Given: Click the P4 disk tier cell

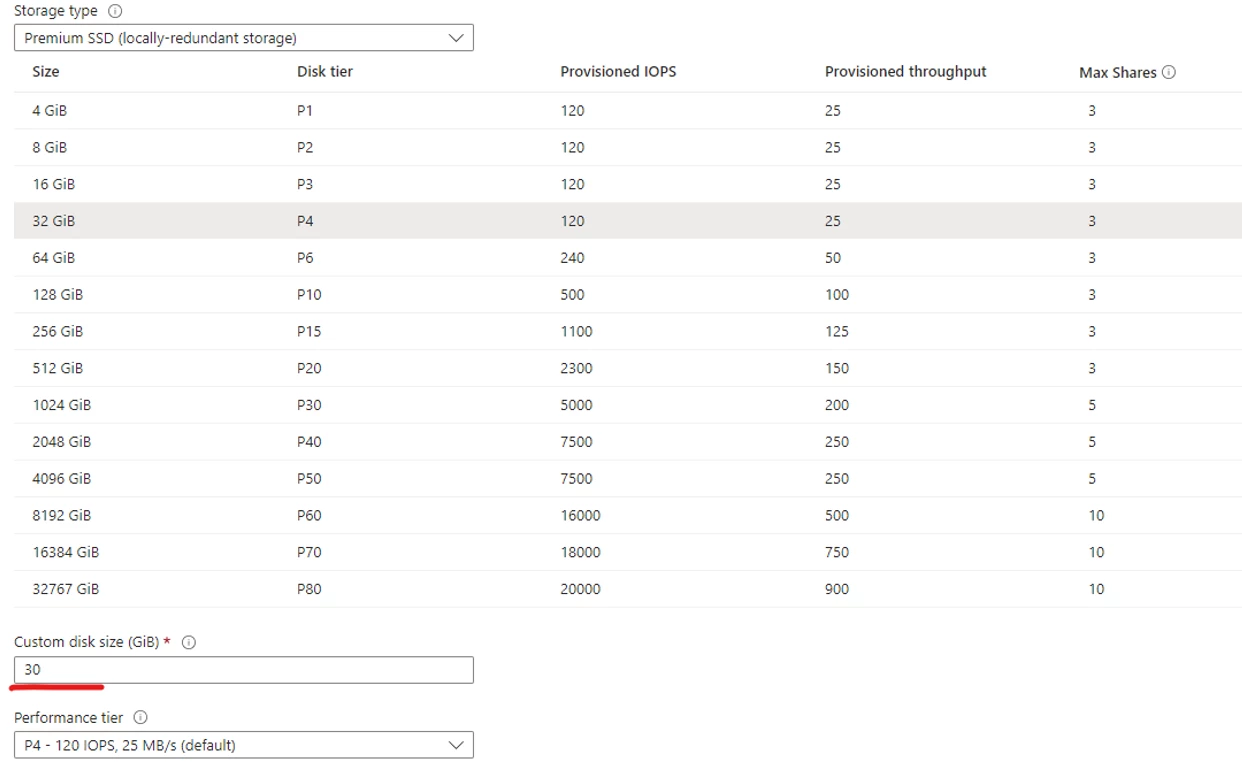Looking at the screenshot, I should (305, 221).
